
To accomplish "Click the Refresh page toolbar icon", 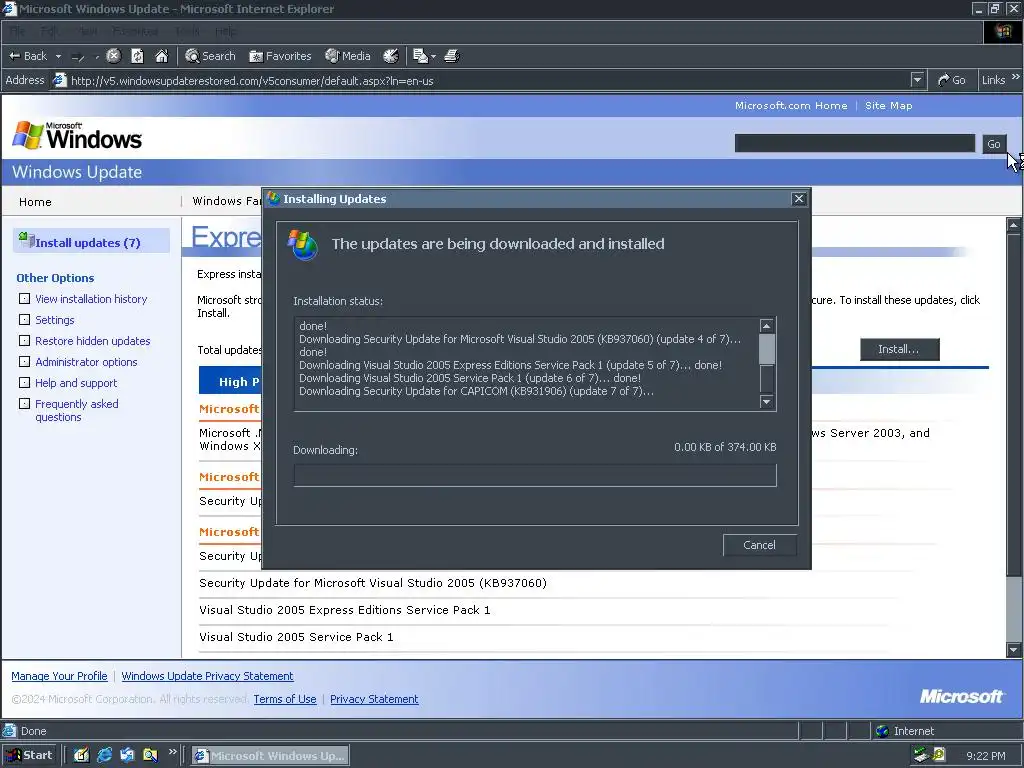I will 137,56.
